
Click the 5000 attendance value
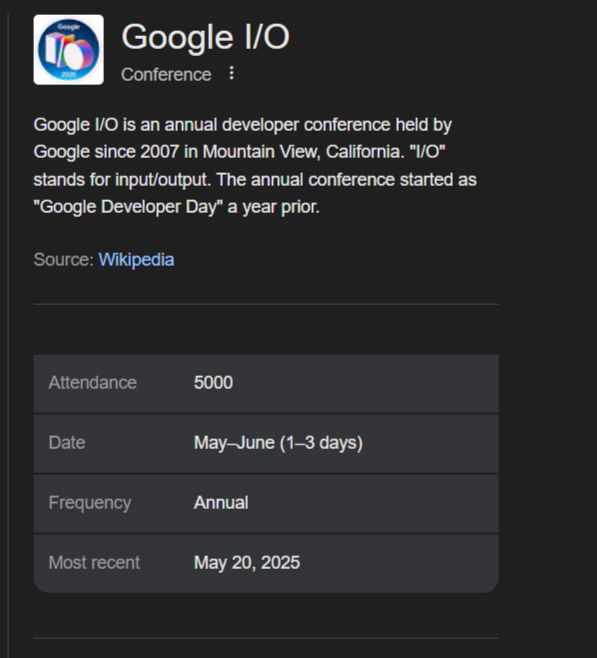(x=213, y=383)
